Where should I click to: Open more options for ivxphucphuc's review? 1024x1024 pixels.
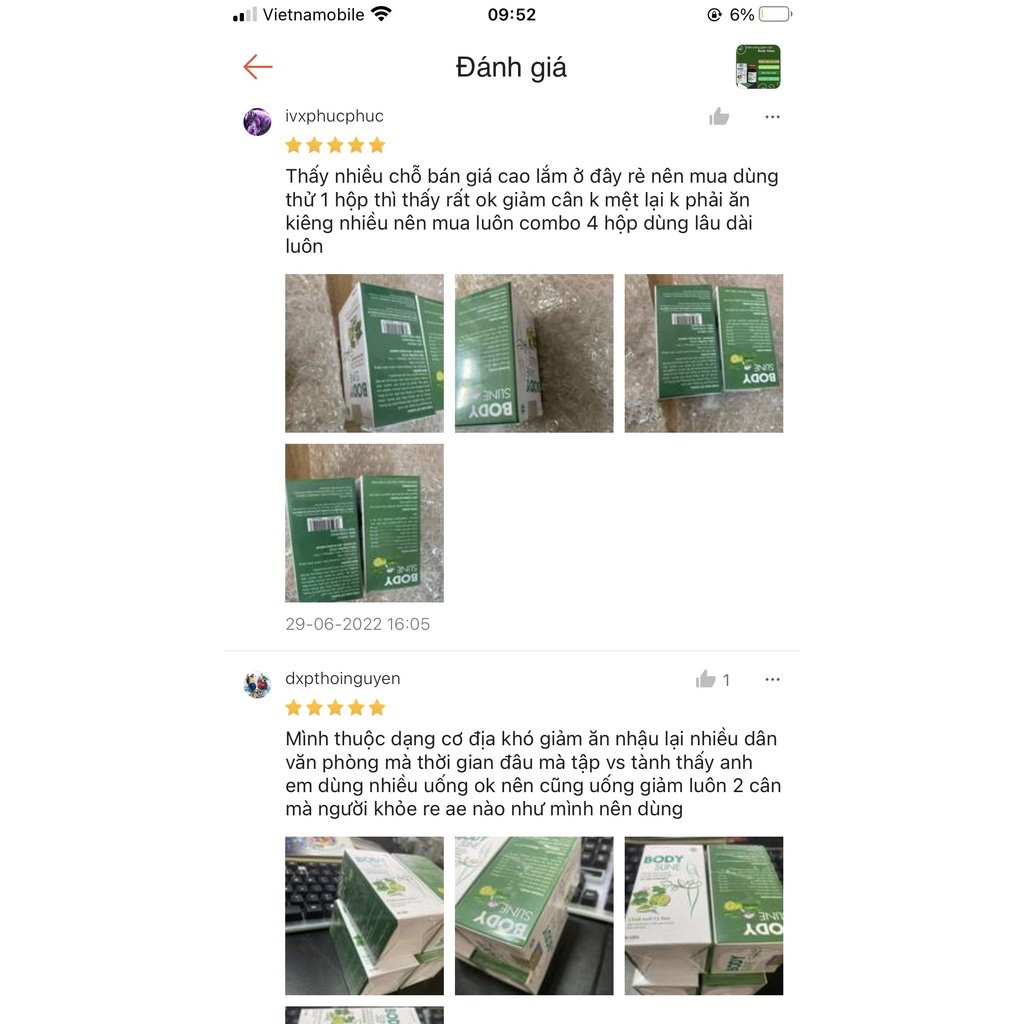pyautogui.click(x=773, y=117)
